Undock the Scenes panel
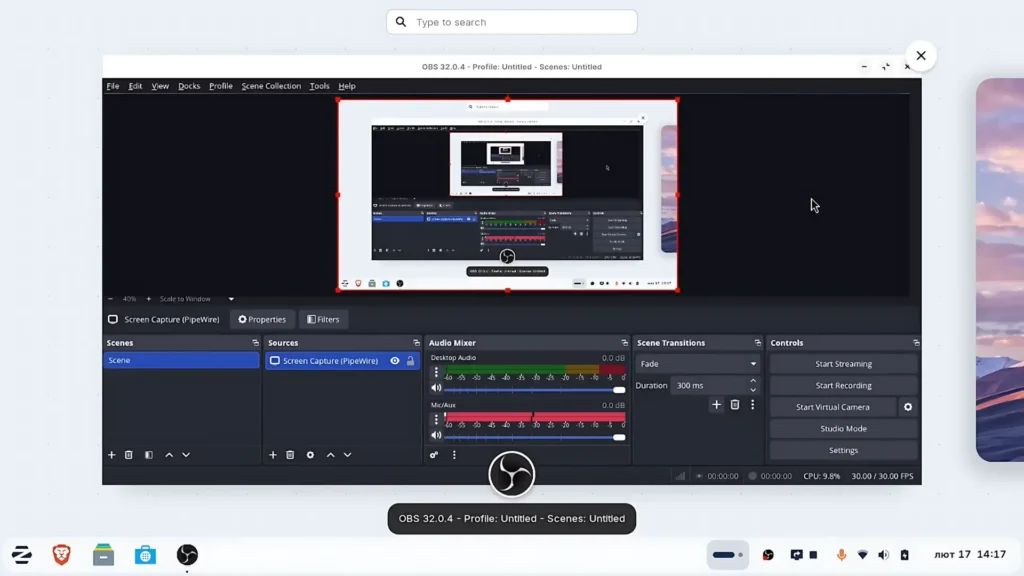 click(x=255, y=343)
